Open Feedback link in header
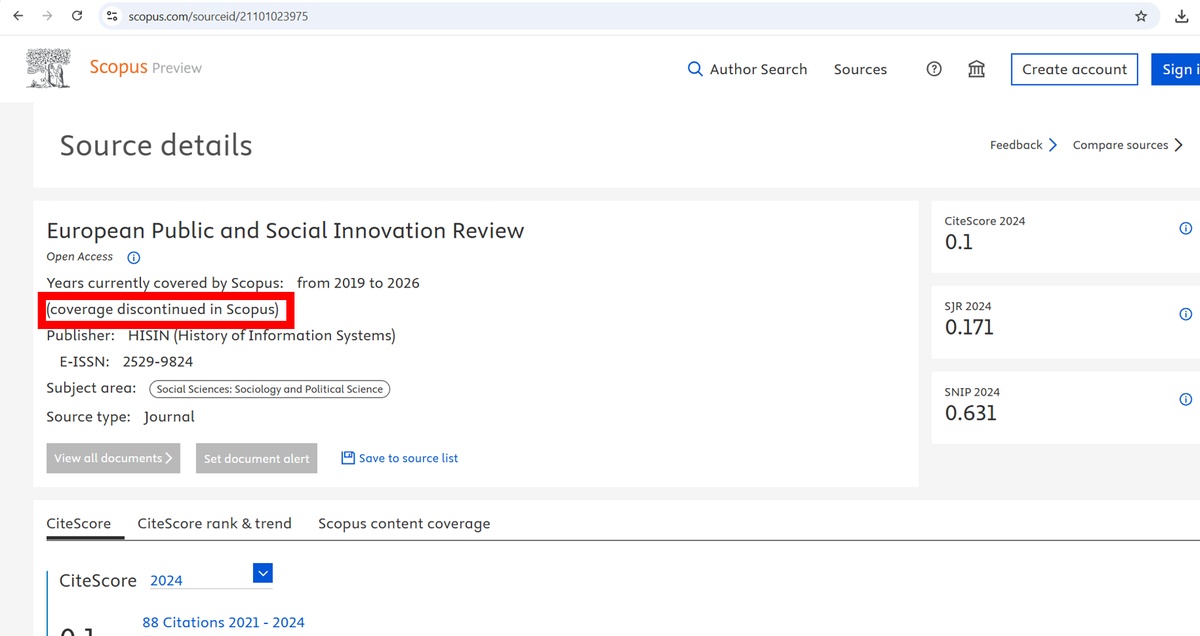 (1022, 145)
